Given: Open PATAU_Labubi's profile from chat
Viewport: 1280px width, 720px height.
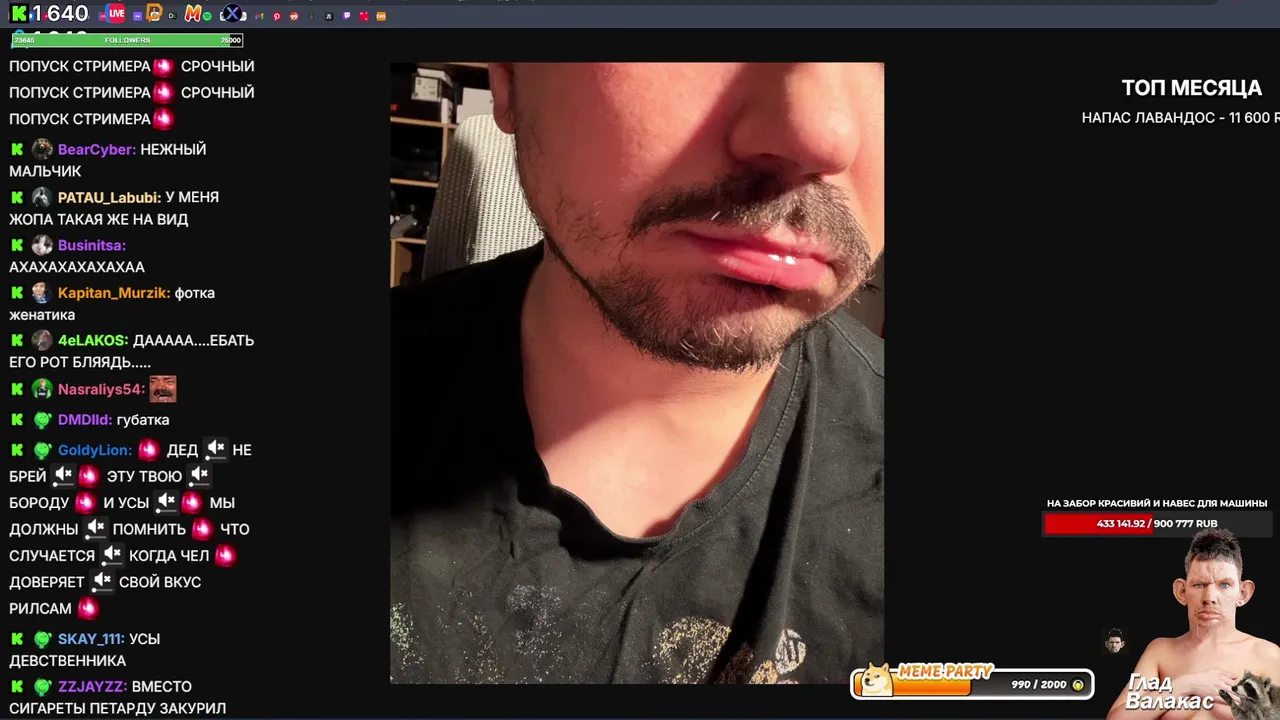Looking at the screenshot, I should pos(109,197).
